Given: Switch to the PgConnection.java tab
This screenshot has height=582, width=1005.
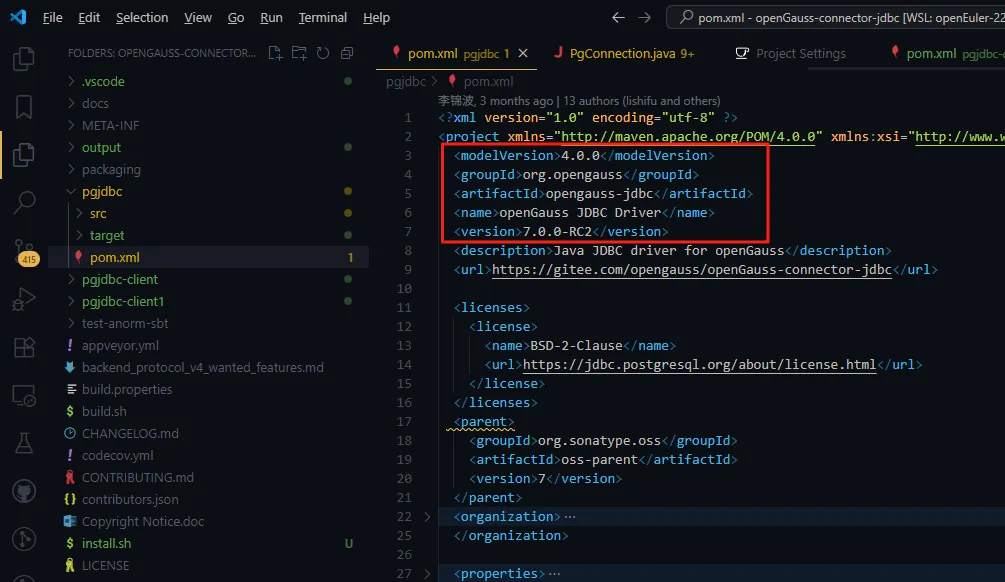Looking at the screenshot, I should (x=624, y=53).
